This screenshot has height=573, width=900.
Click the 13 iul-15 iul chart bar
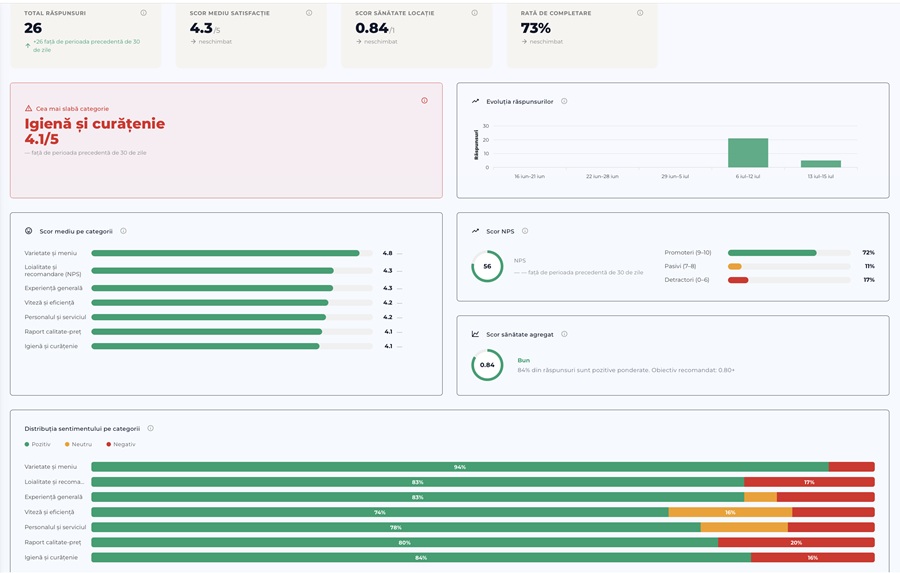coord(821,164)
